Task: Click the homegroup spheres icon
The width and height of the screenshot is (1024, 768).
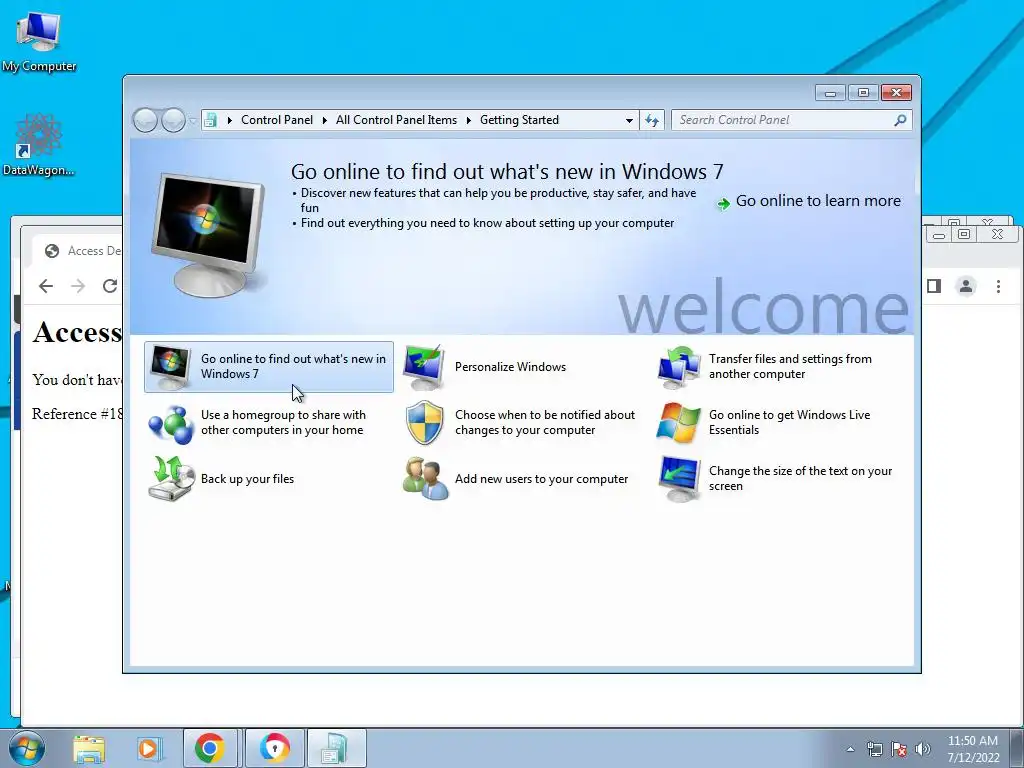Action: 170,423
